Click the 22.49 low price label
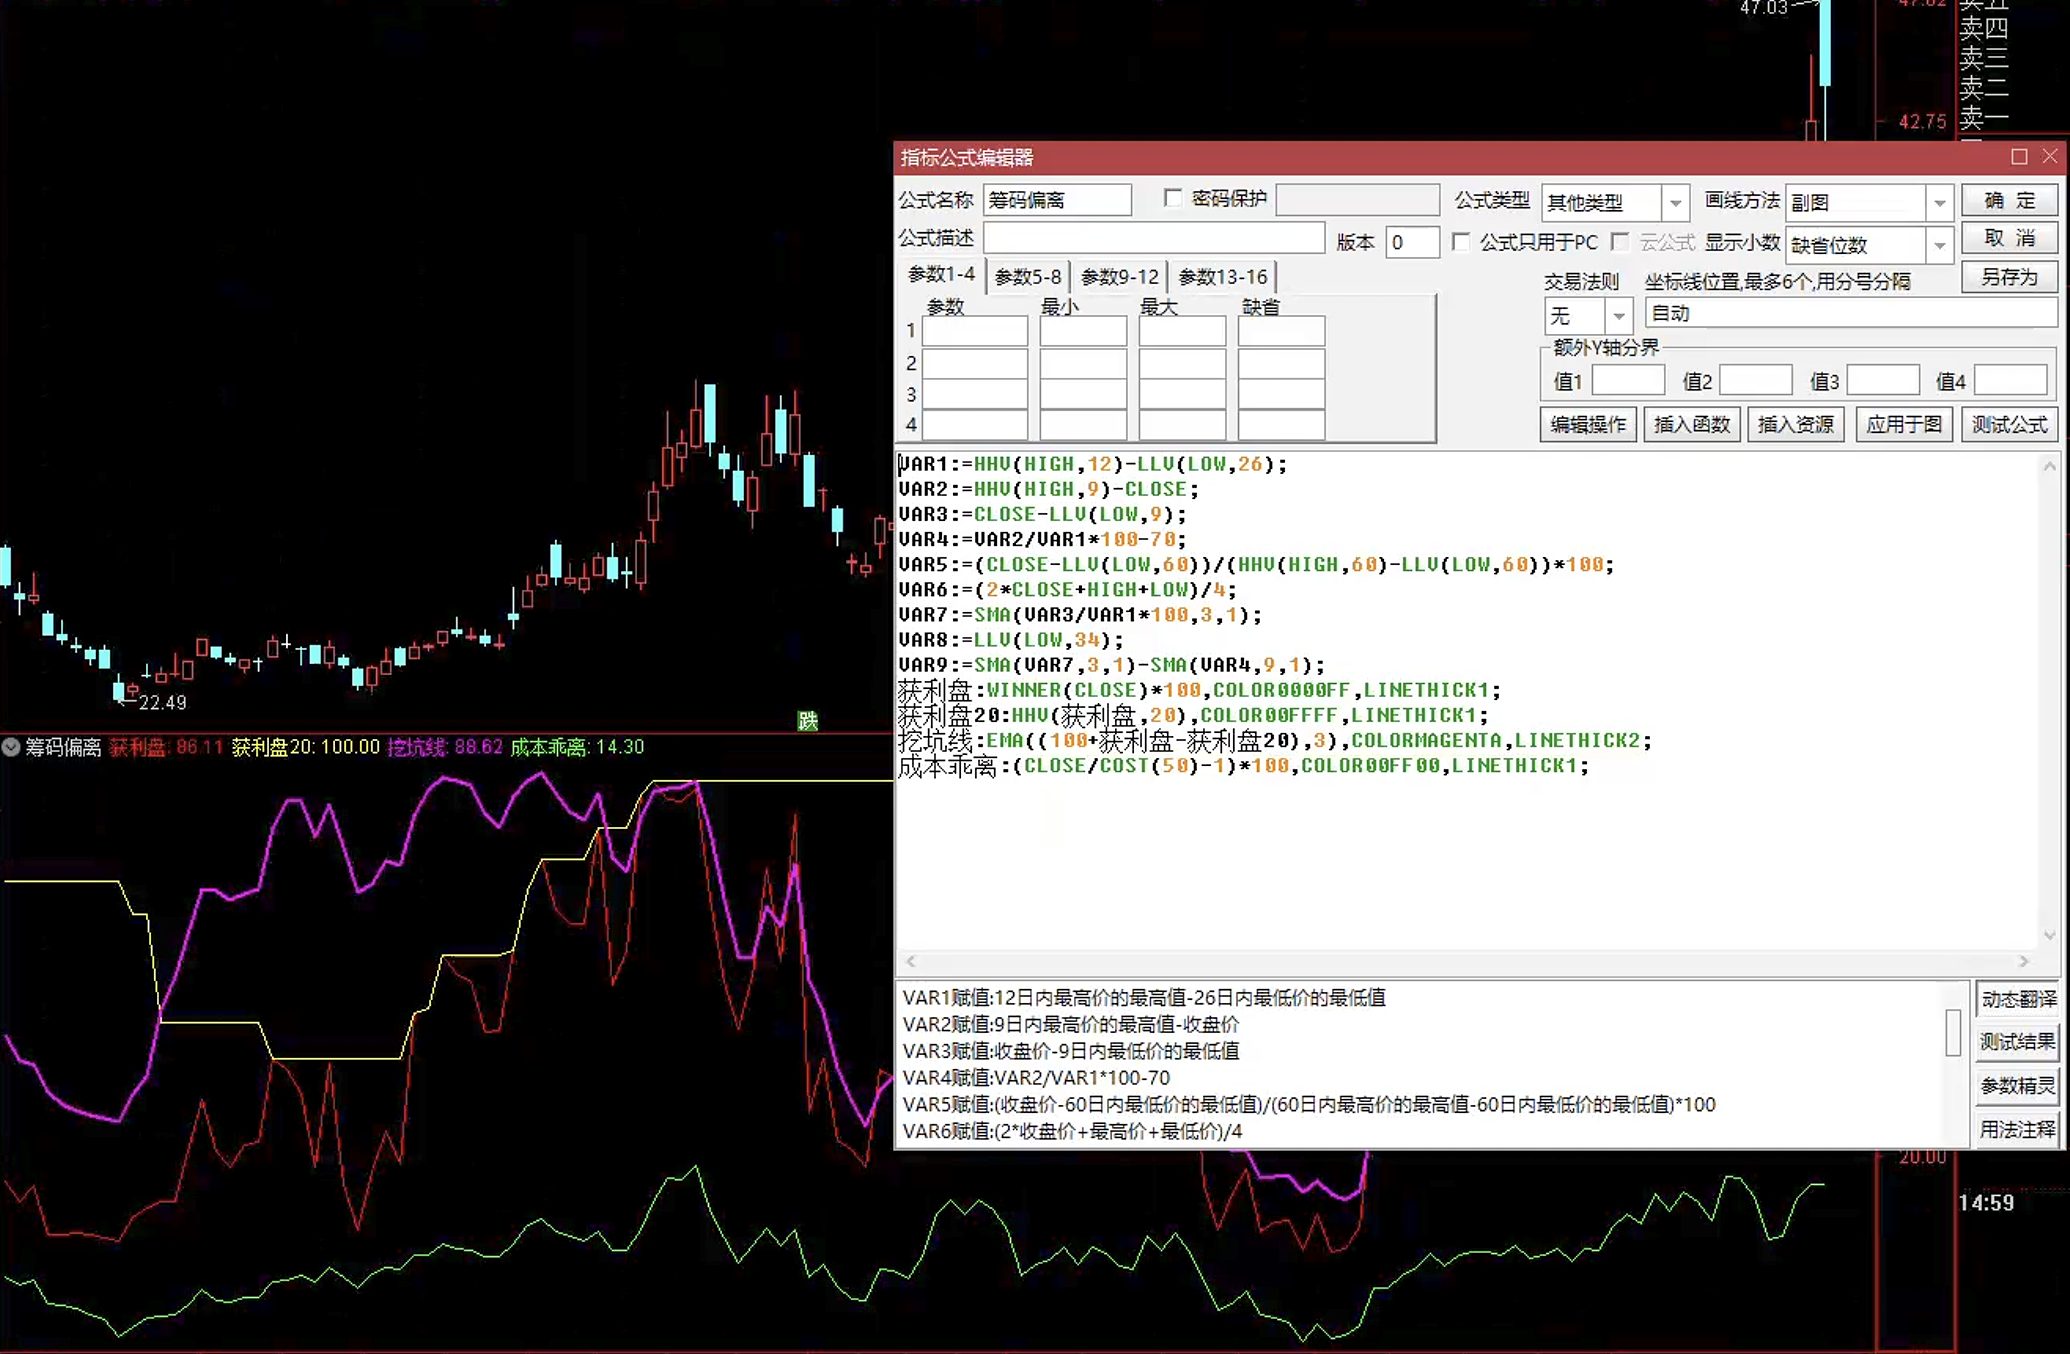The image size is (2070, 1354). pos(162,703)
